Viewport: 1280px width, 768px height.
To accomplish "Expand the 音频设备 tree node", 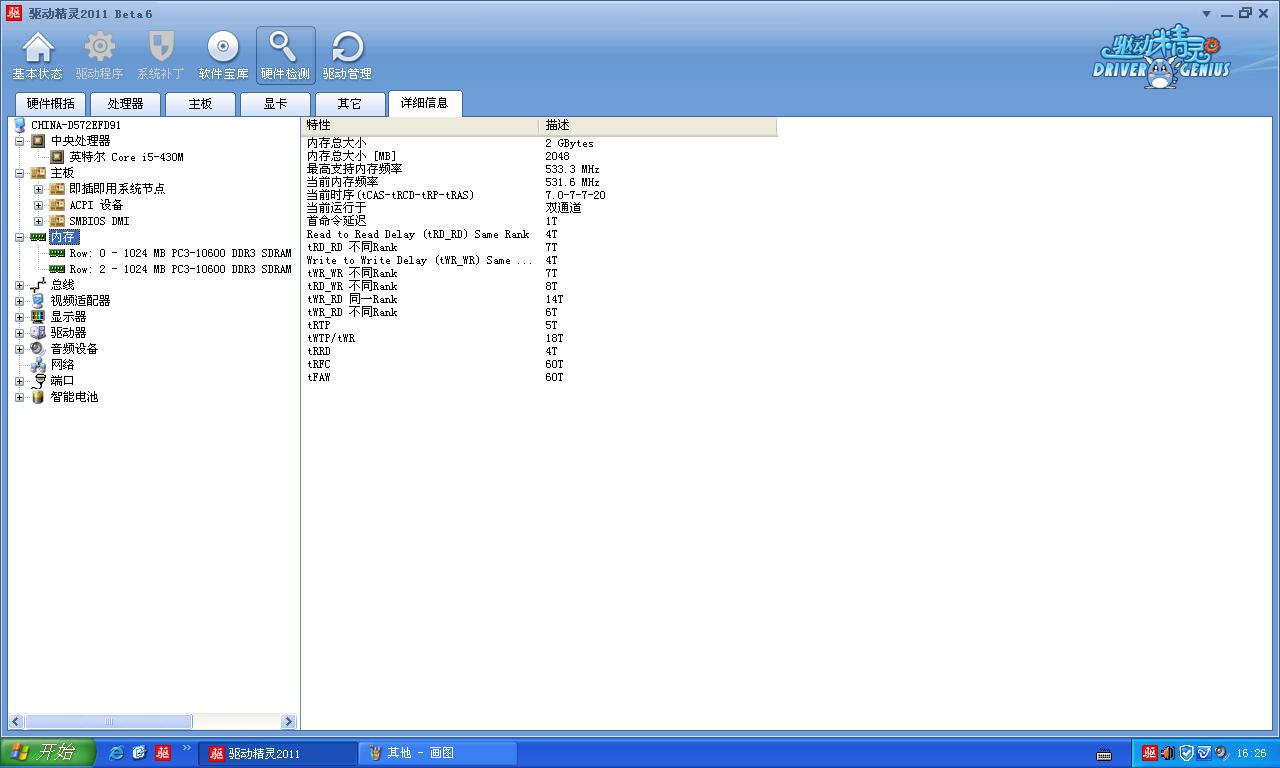I will pyautogui.click(x=19, y=349).
